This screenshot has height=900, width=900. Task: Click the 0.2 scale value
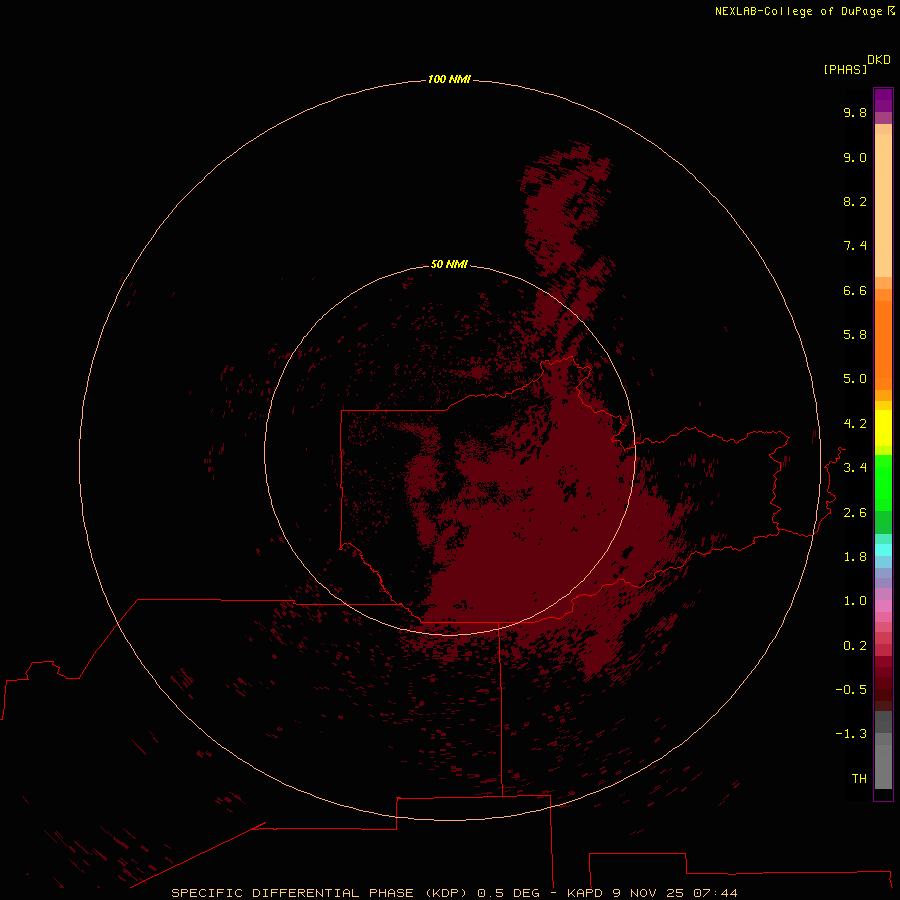point(855,646)
